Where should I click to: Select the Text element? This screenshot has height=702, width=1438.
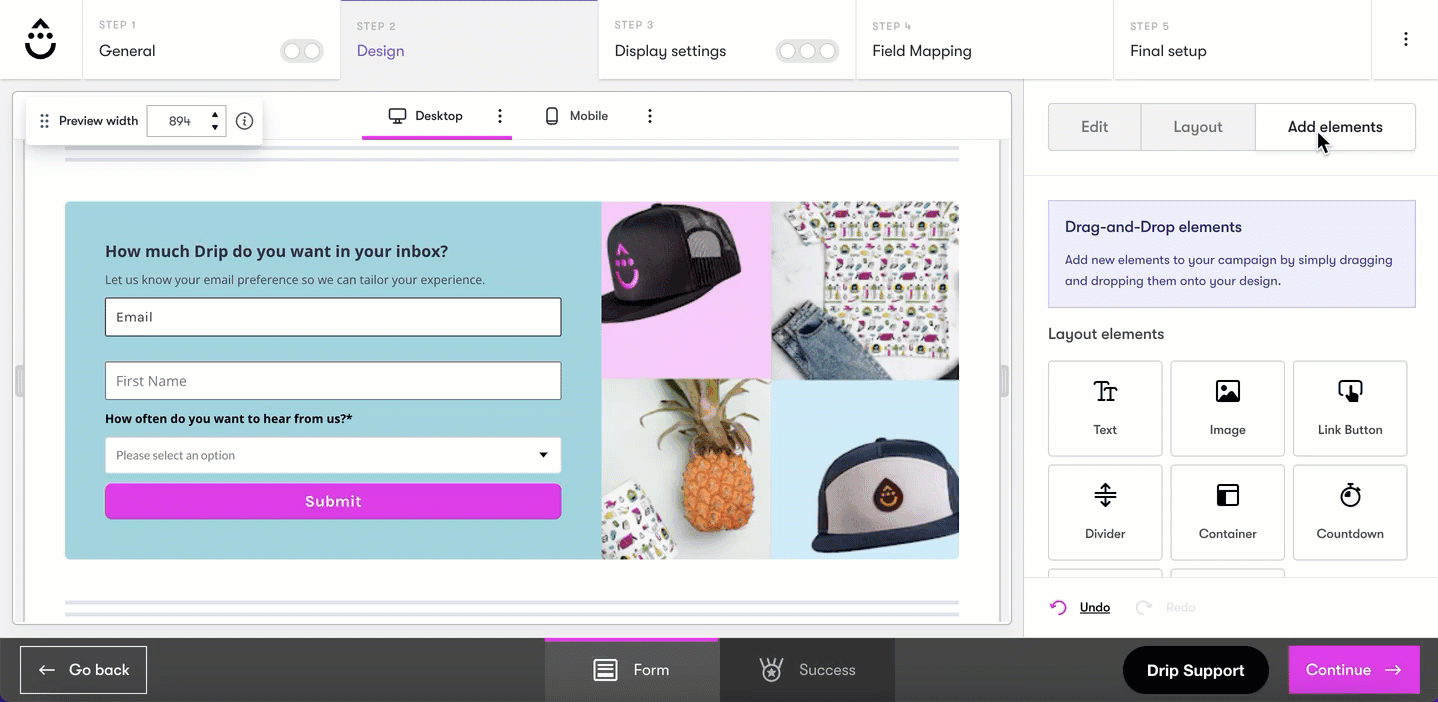click(x=1105, y=408)
